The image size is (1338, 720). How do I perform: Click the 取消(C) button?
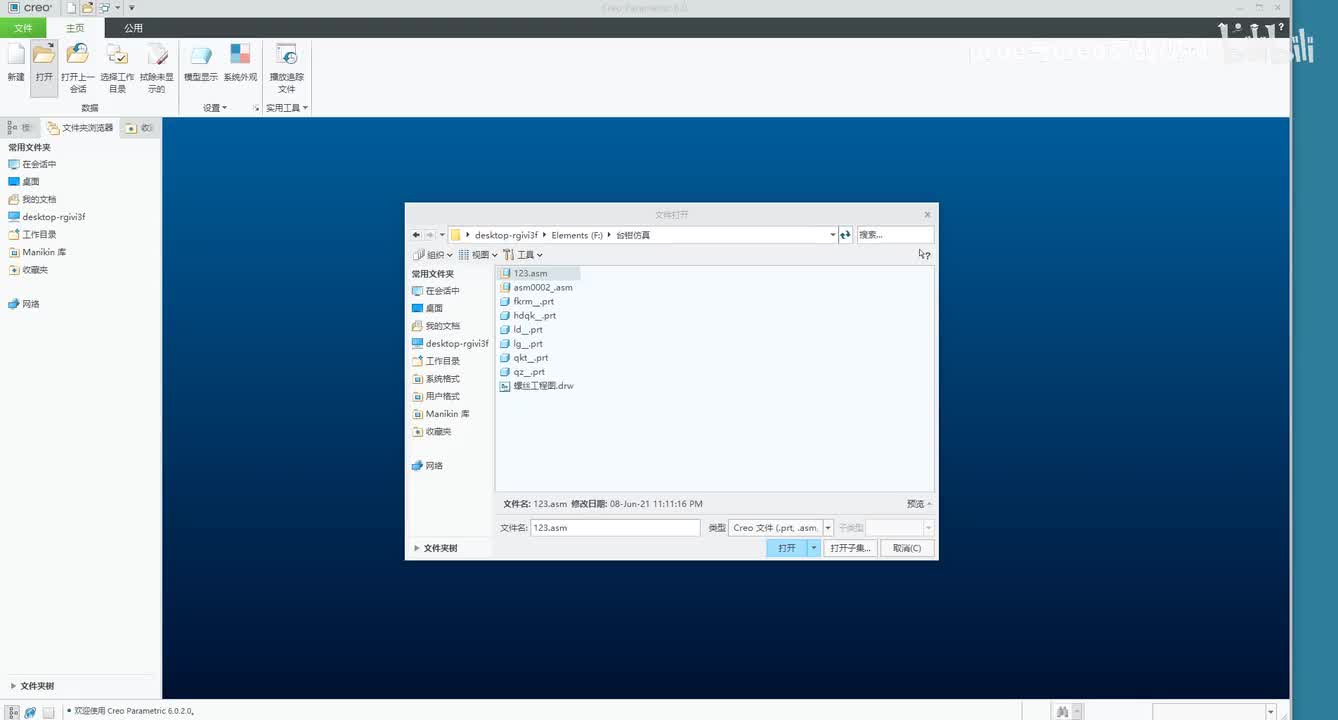coord(908,548)
